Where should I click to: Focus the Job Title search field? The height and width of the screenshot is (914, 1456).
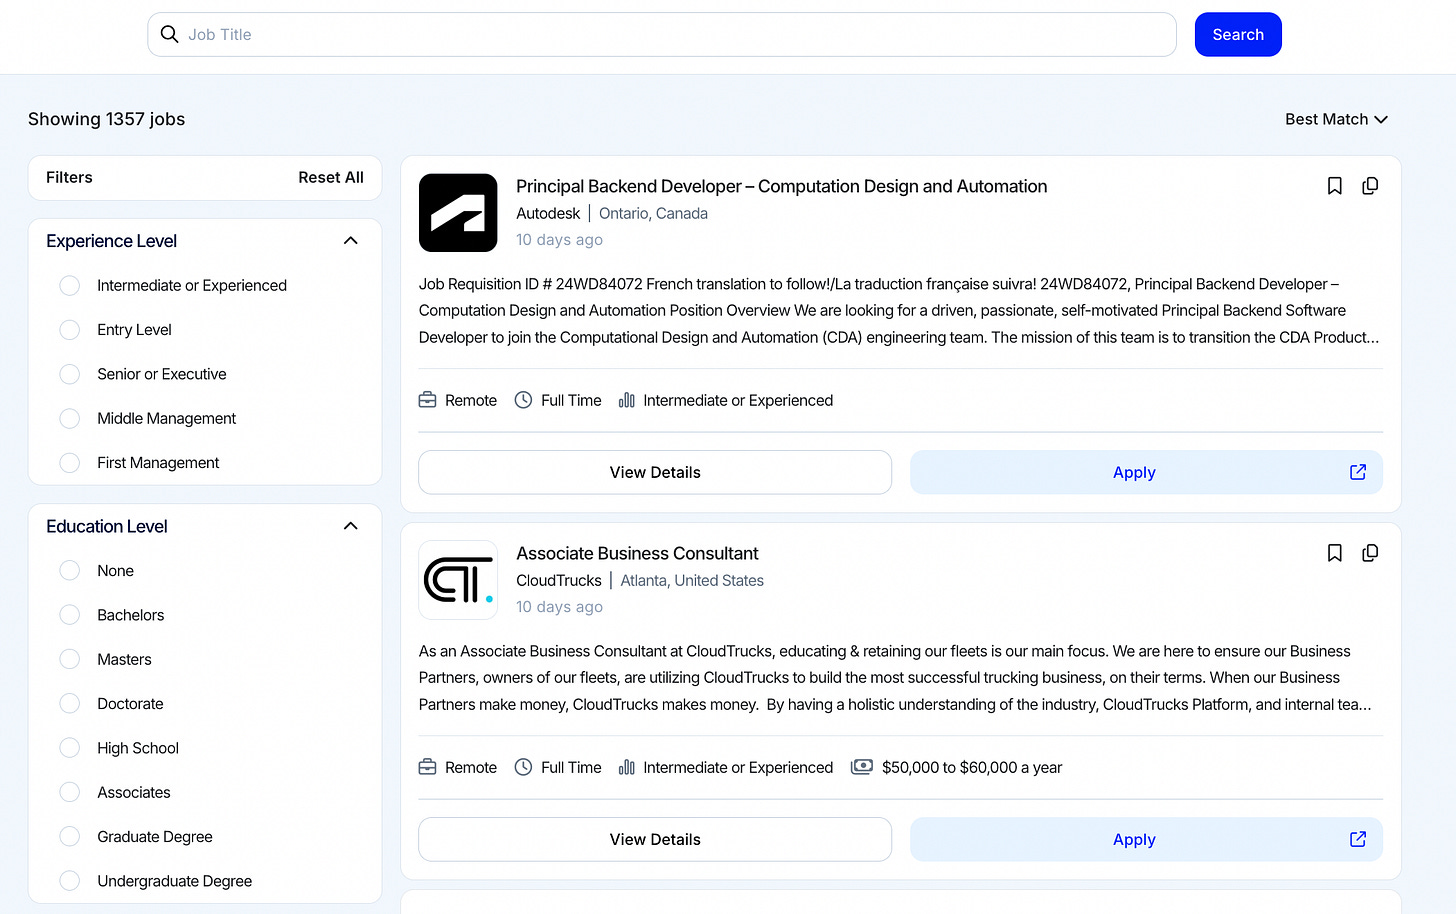(662, 34)
